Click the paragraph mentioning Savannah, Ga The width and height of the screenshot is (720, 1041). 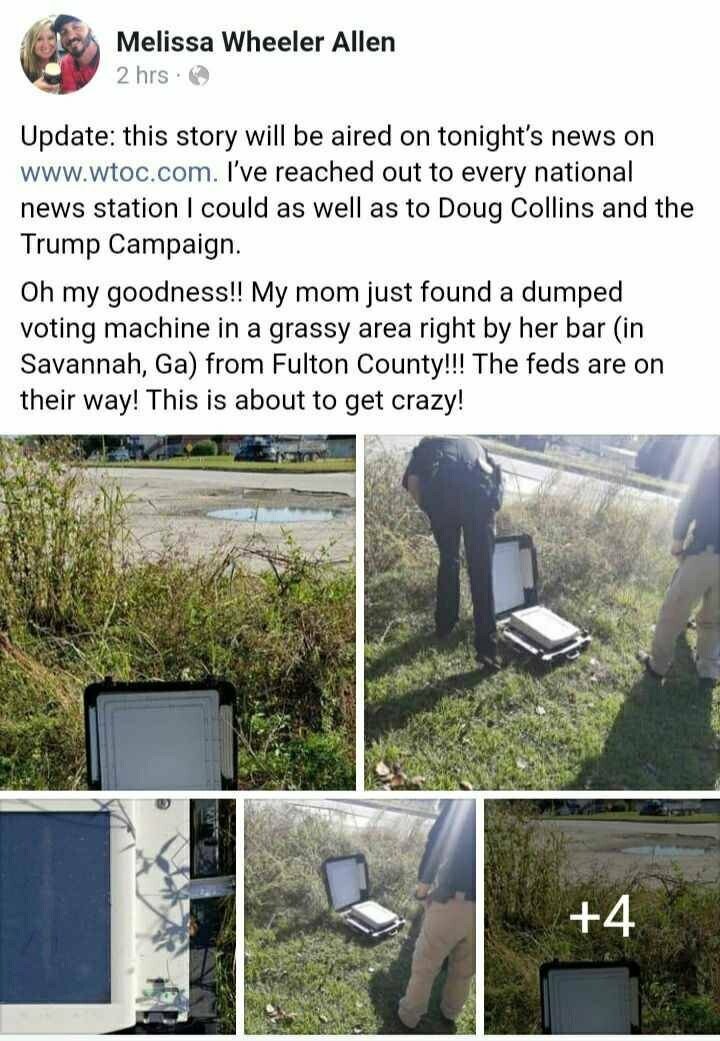(342, 347)
